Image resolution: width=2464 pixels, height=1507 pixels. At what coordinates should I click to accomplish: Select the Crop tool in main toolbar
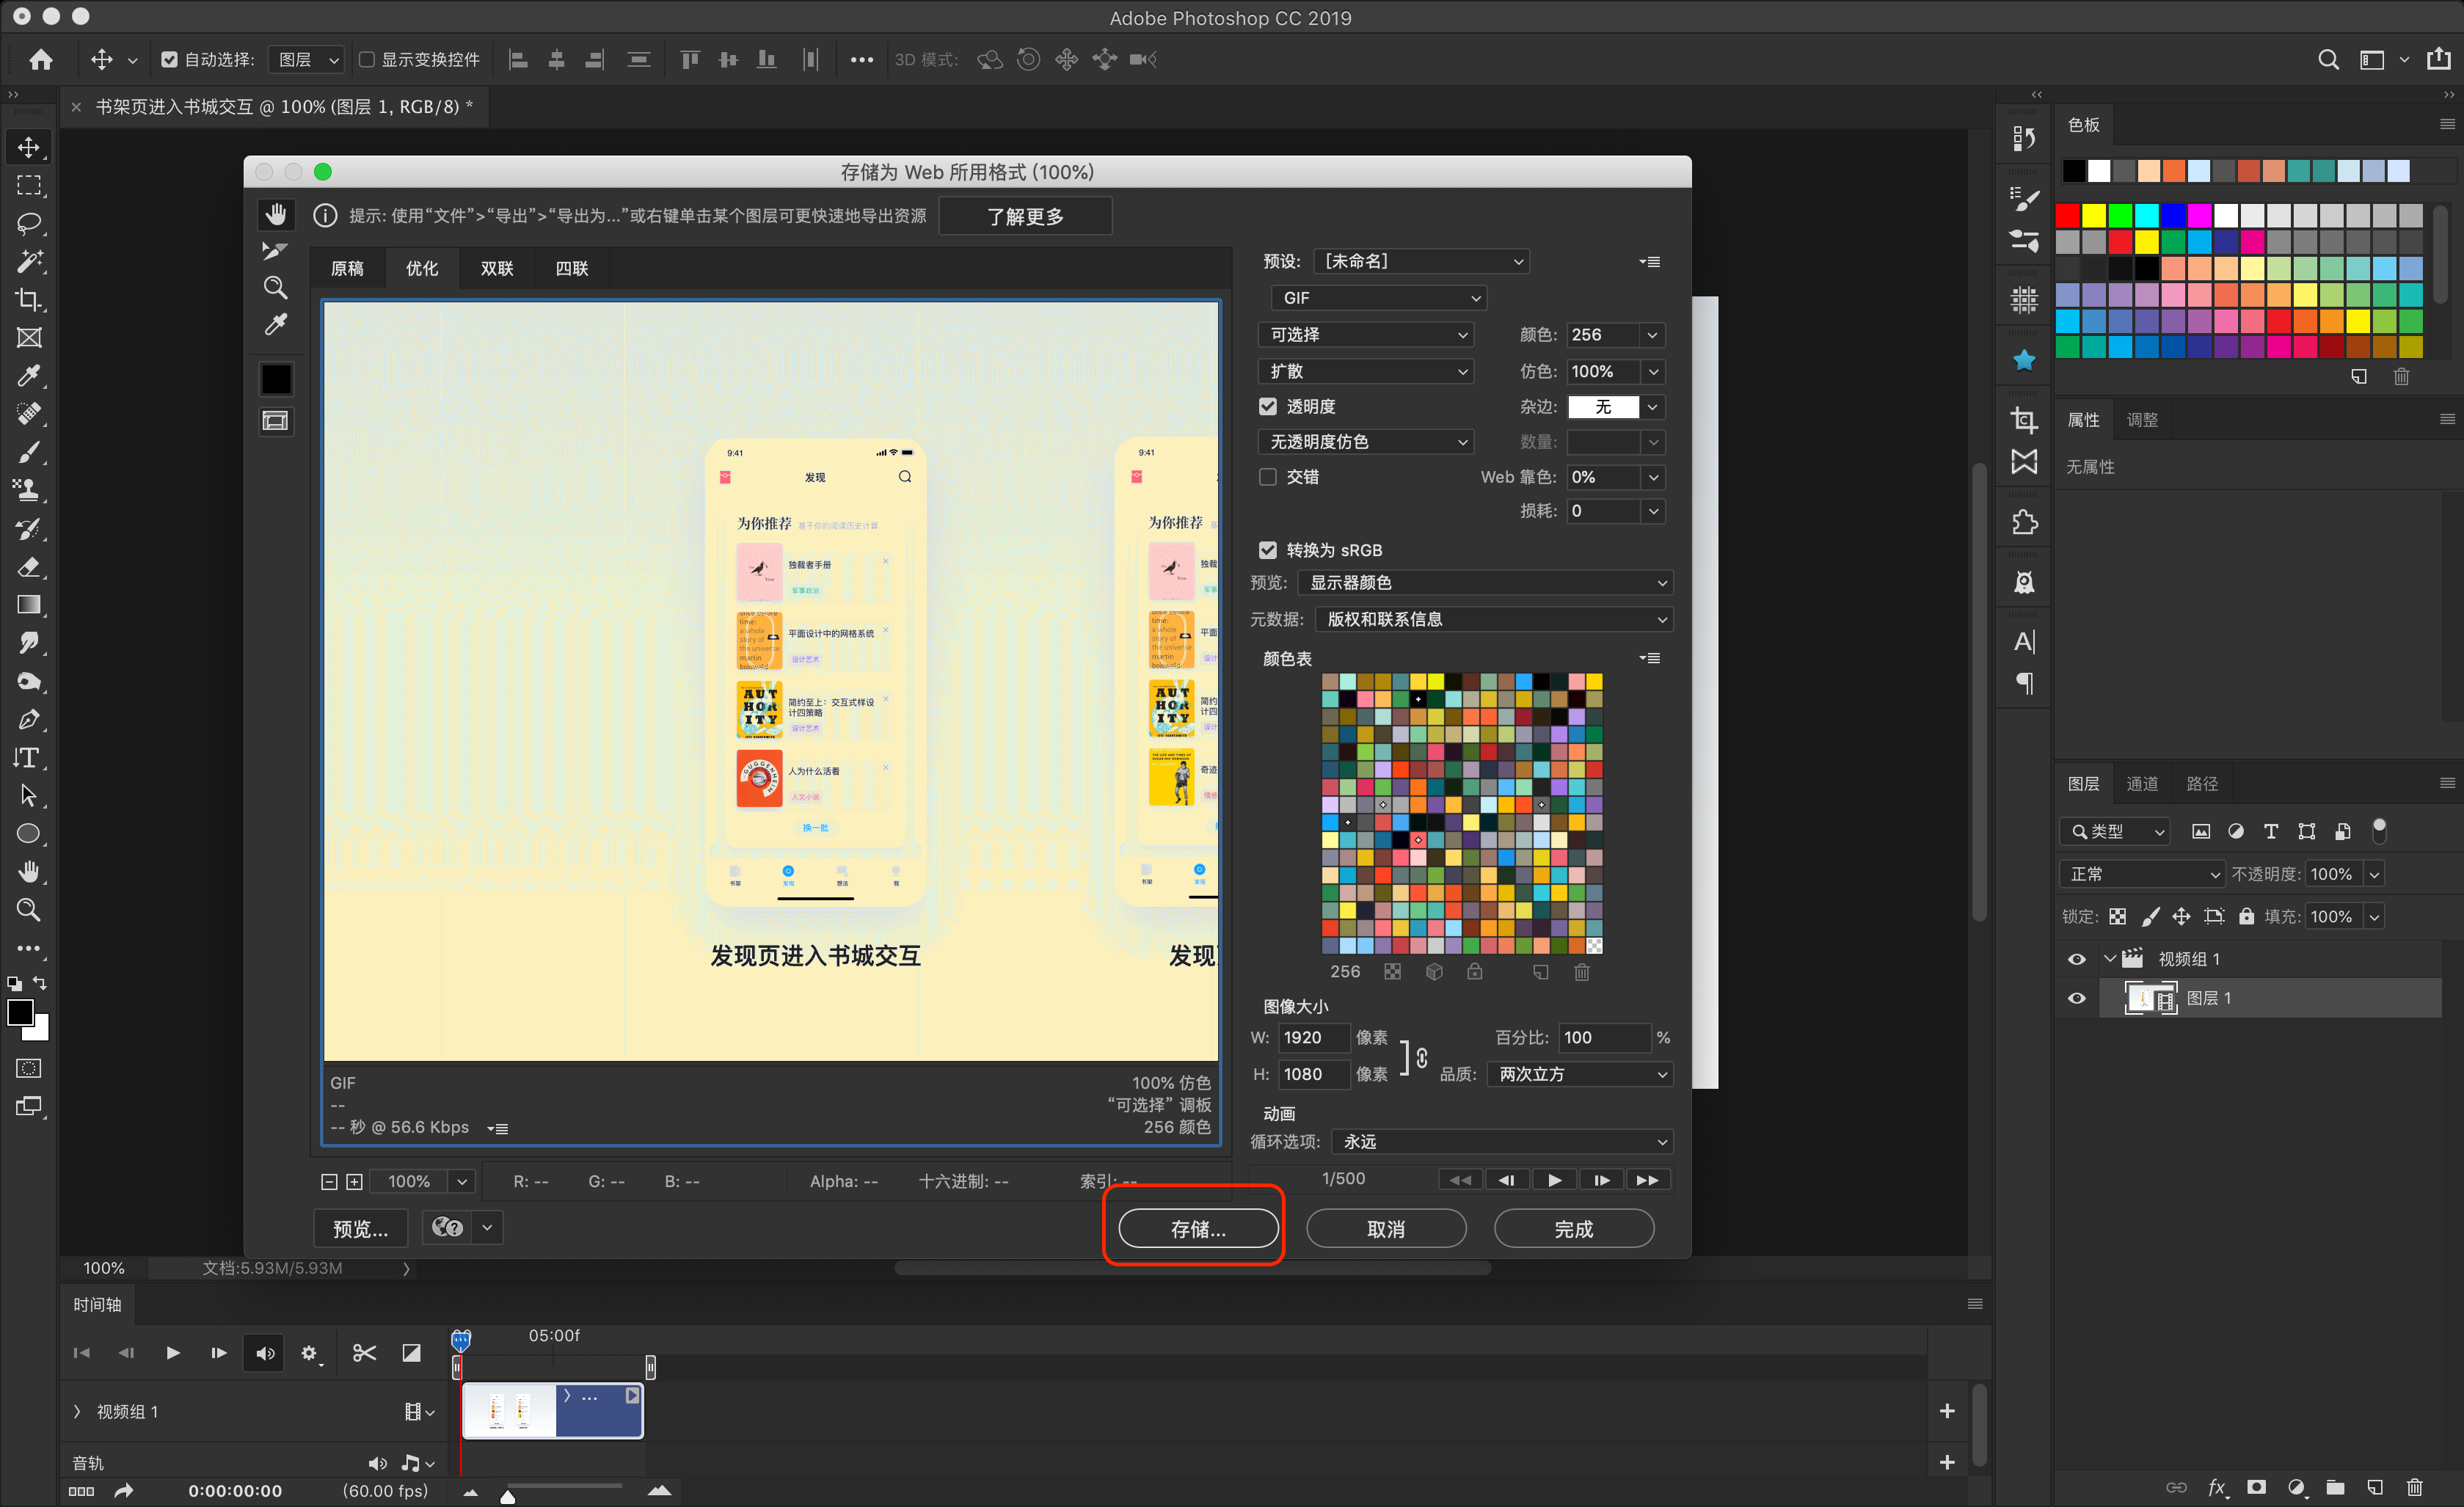pos(29,299)
